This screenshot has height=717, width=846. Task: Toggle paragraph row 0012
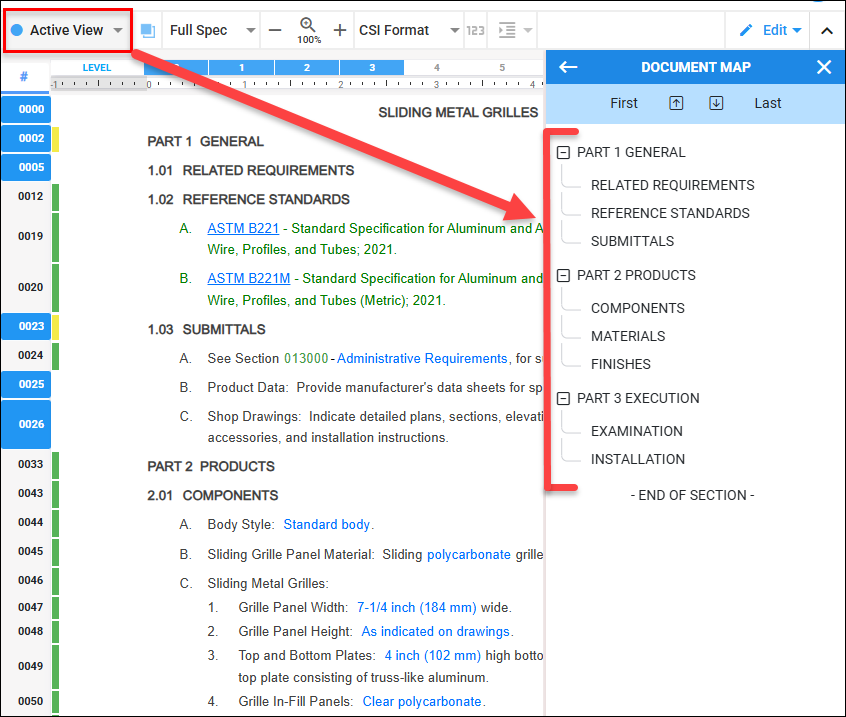[x=26, y=196]
